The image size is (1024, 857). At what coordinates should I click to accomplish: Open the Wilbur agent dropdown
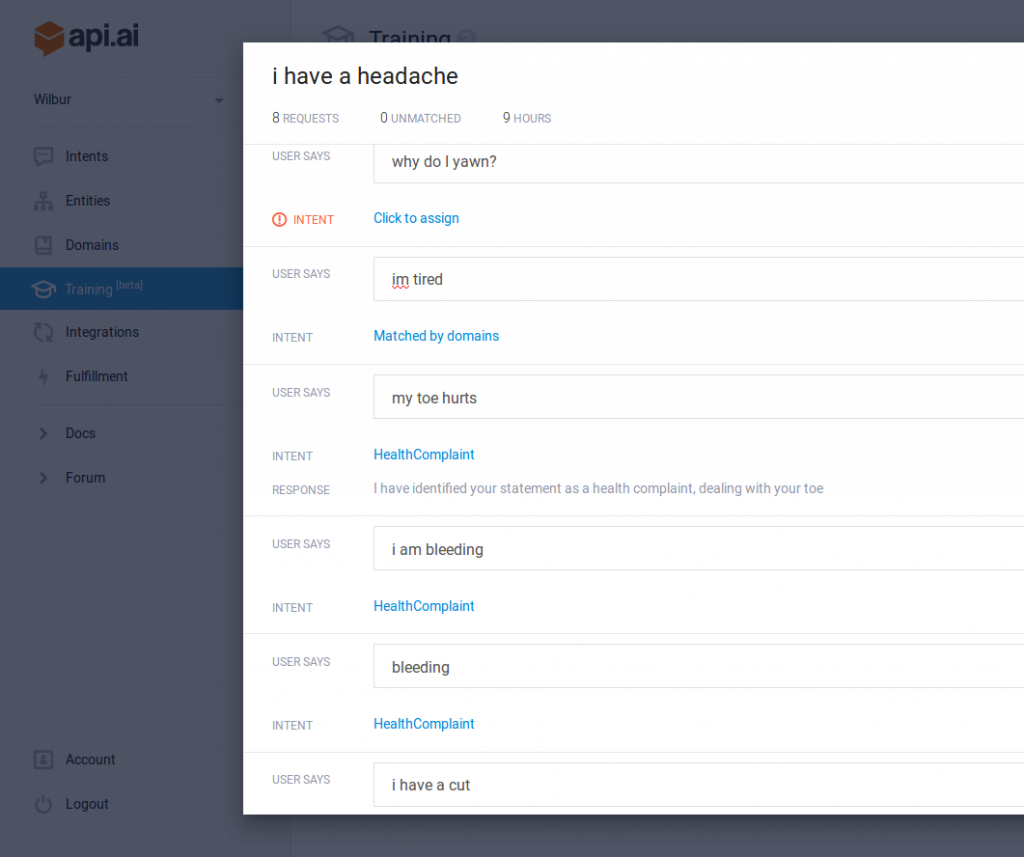click(219, 101)
